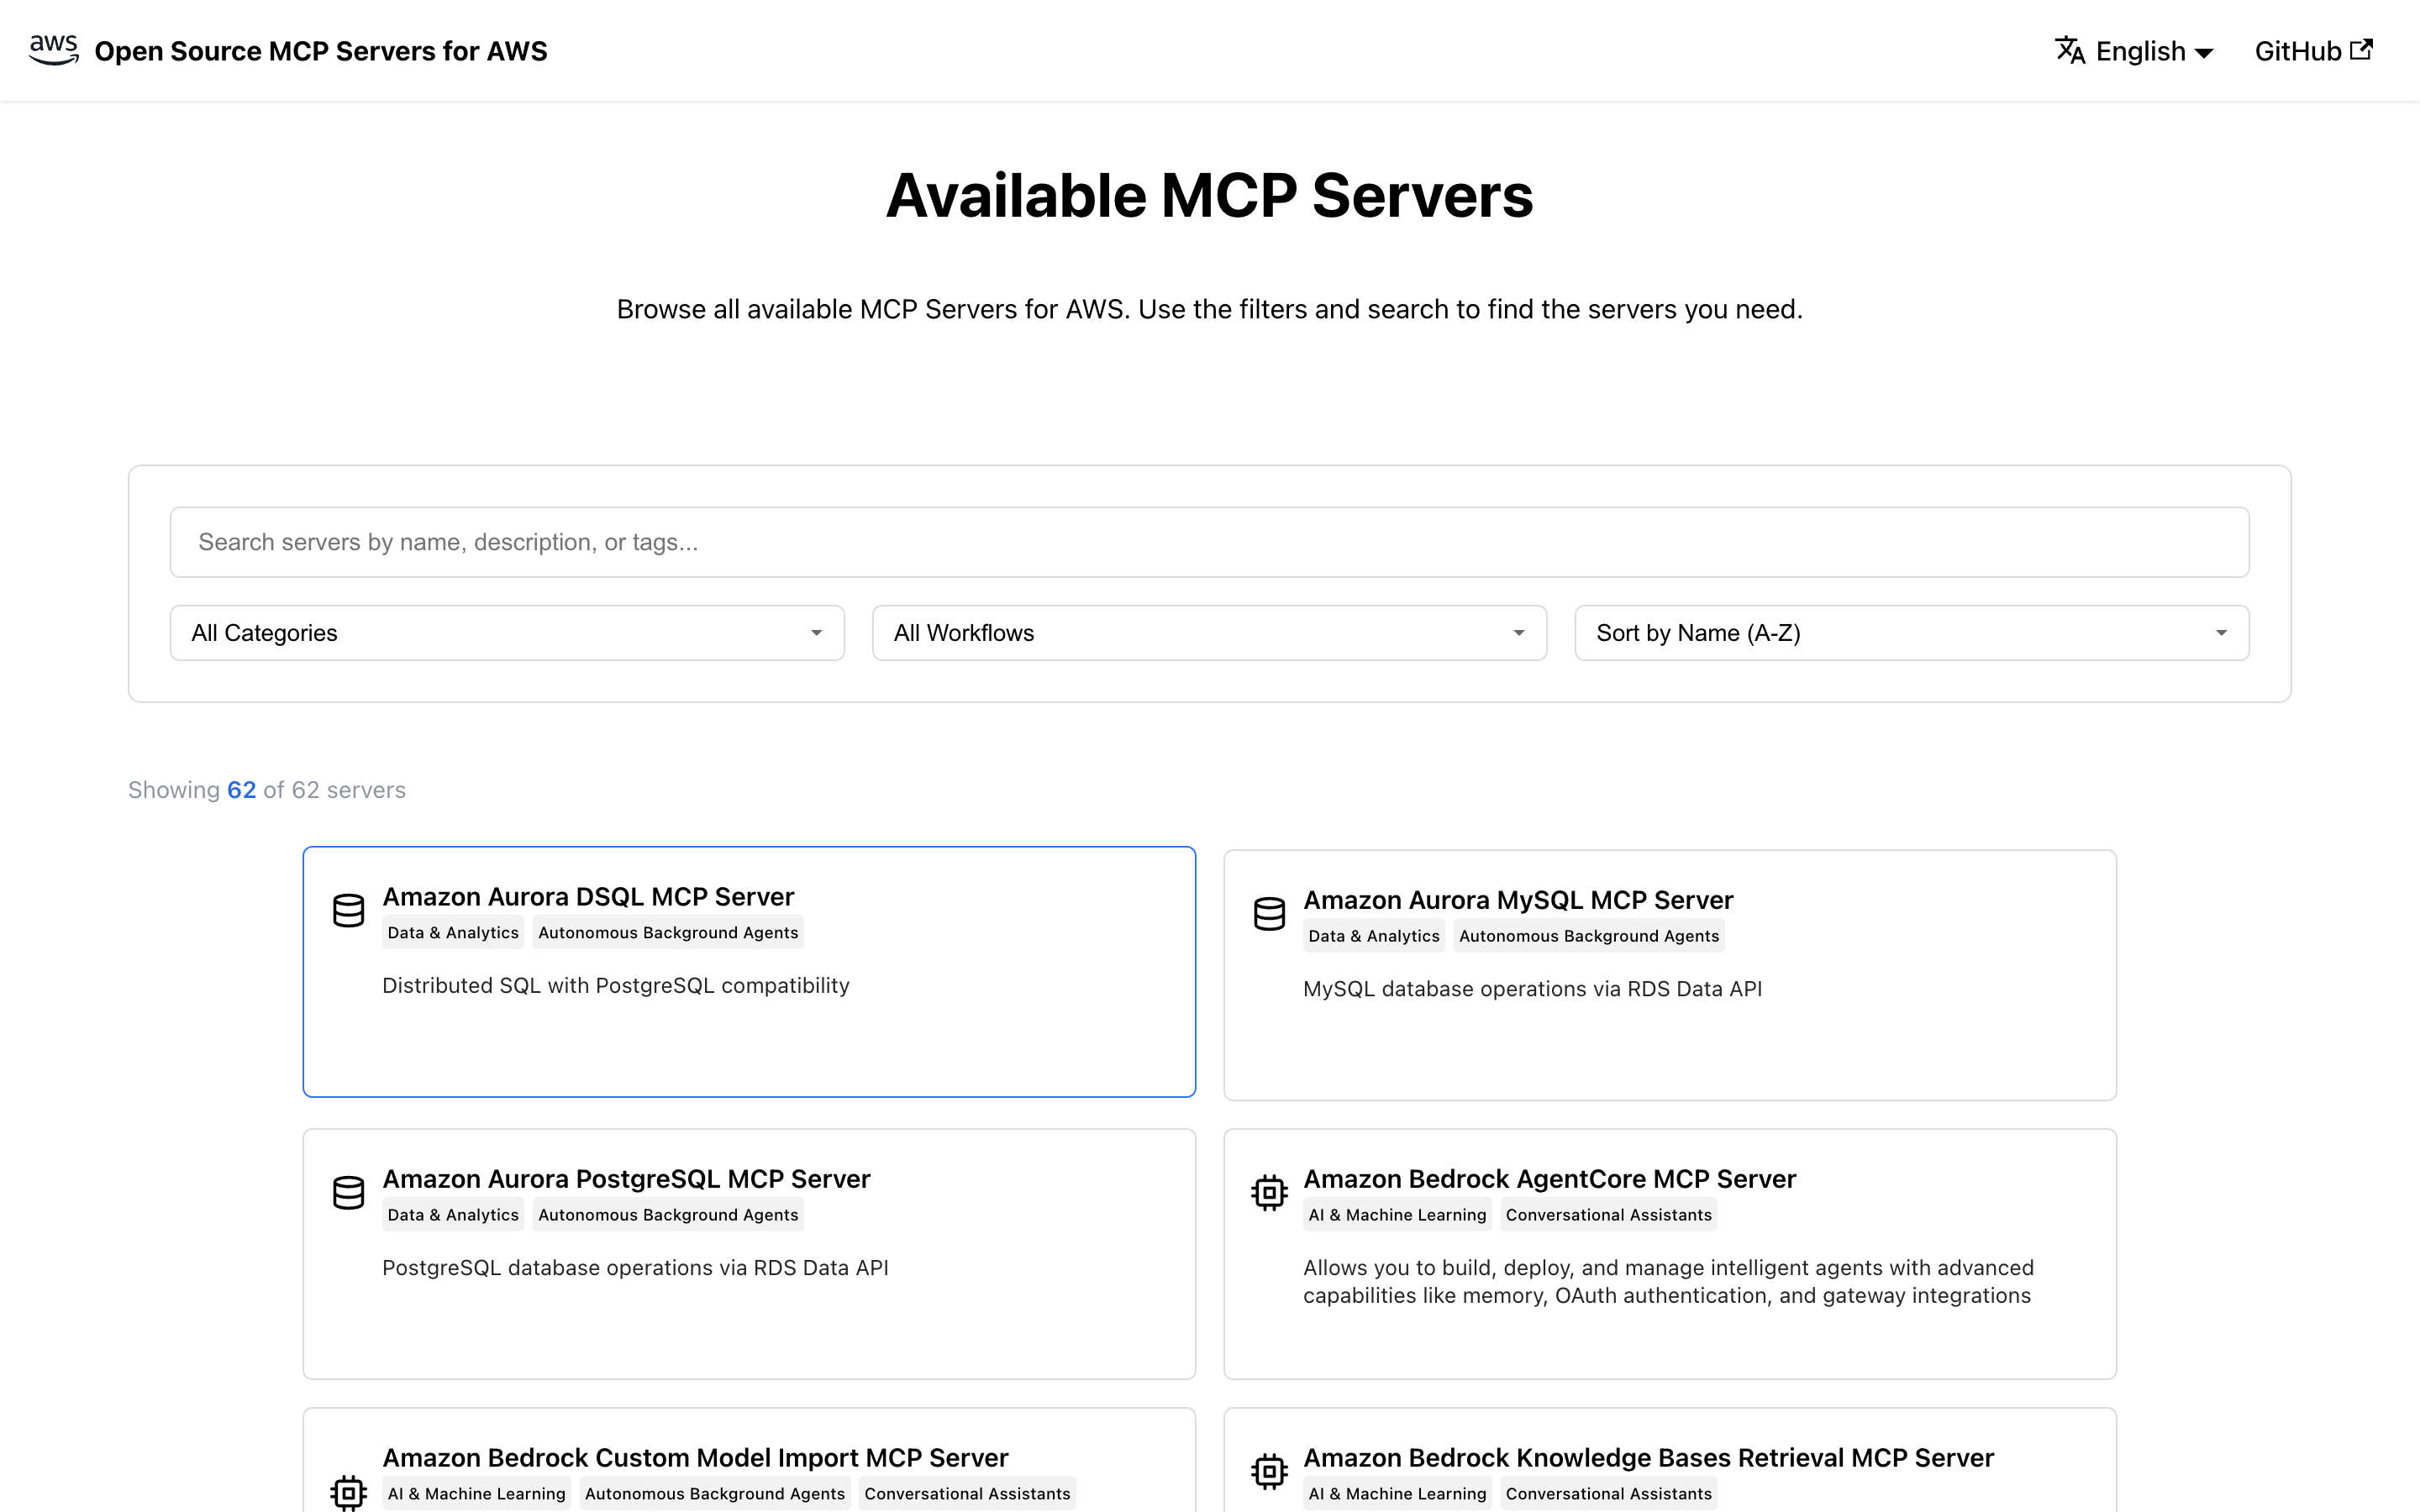Open the English language dropdown

coord(2136,51)
